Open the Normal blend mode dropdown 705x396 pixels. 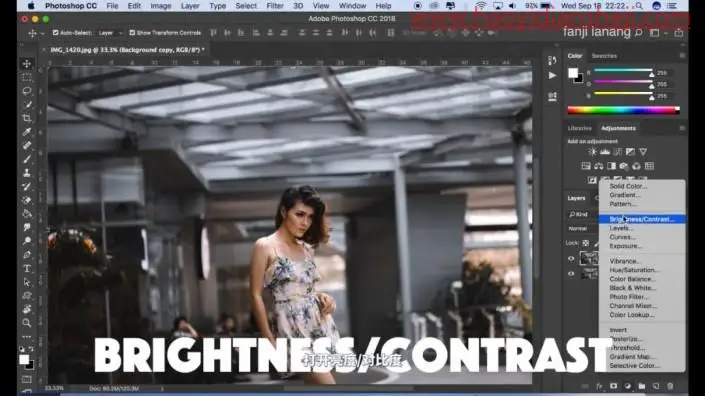coord(583,228)
